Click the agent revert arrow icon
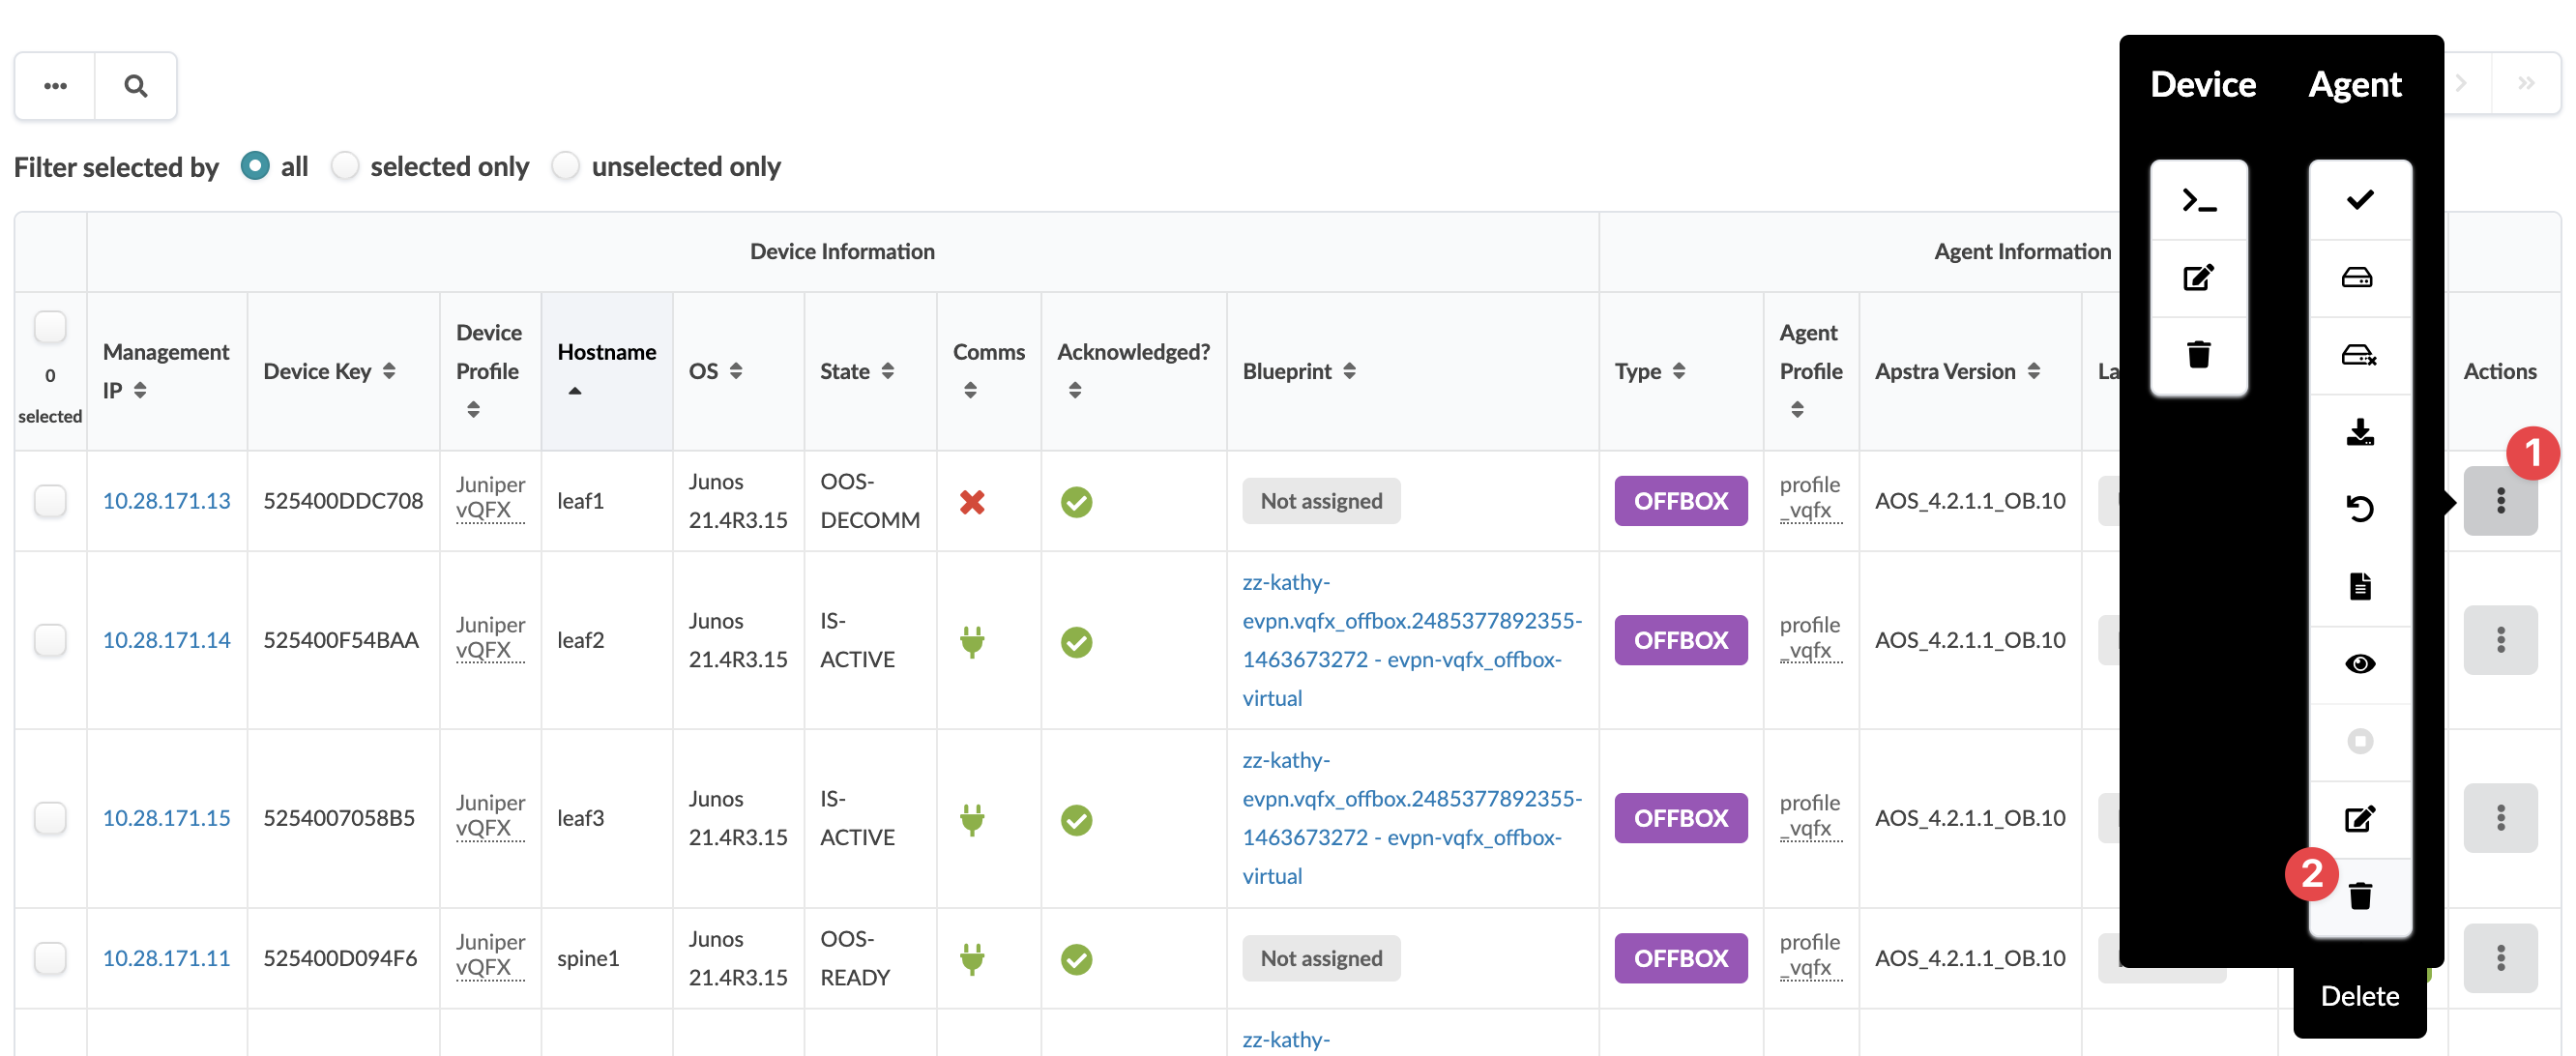Viewport: 2576px width, 1056px height. (2359, 509)
